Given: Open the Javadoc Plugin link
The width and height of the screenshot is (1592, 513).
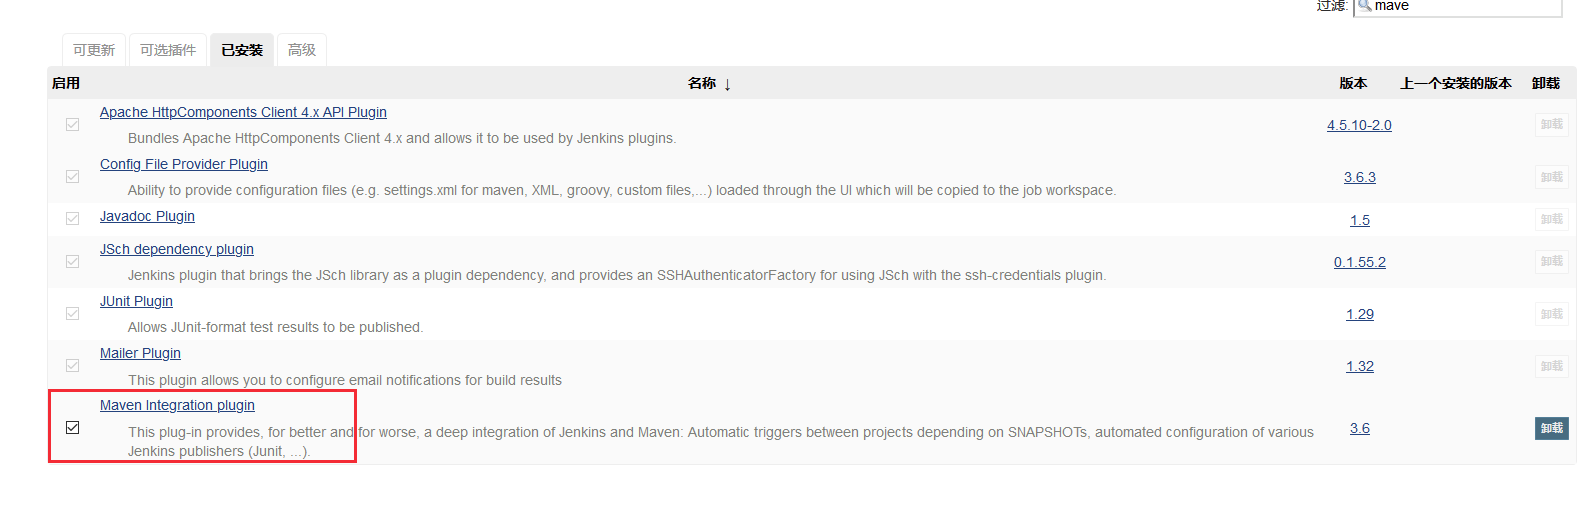Looking at the screenshot, I should (147, 216).
